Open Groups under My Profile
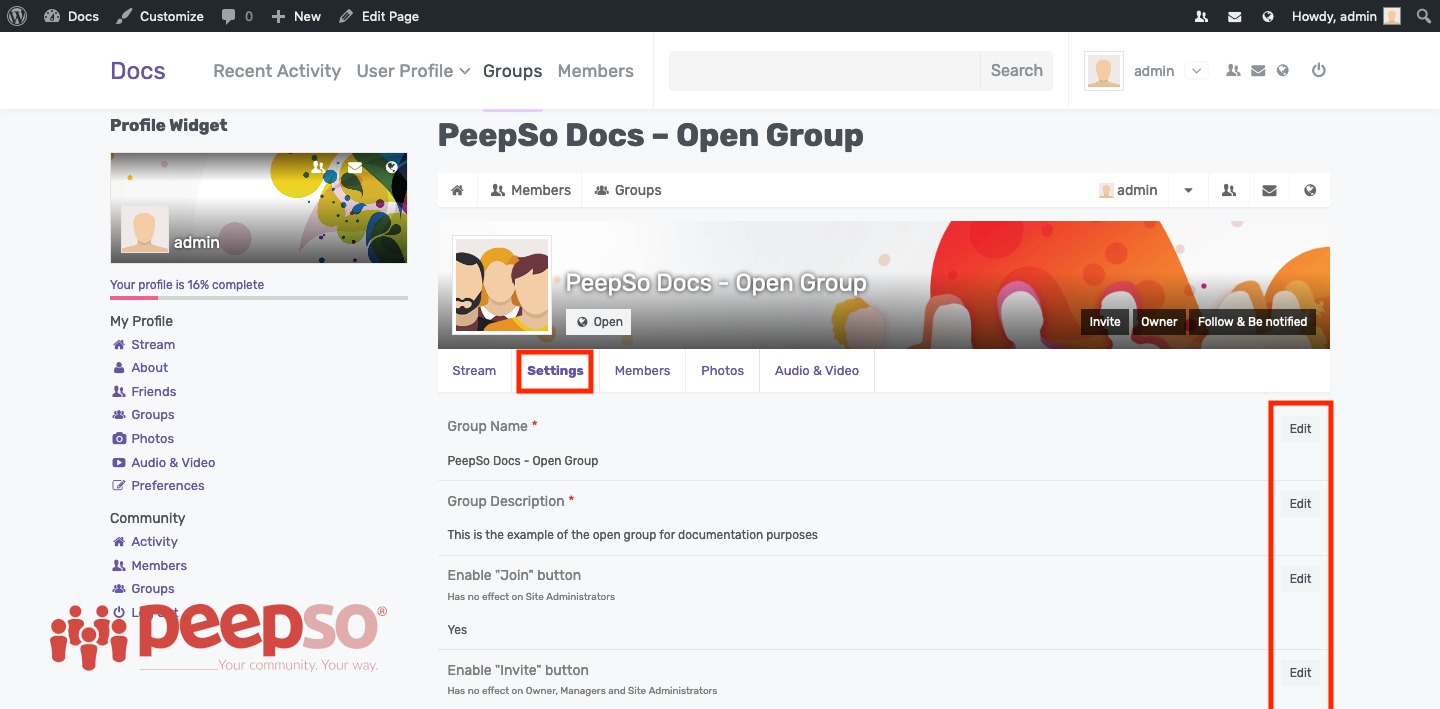1440x709 pixels. coord(143,415)
